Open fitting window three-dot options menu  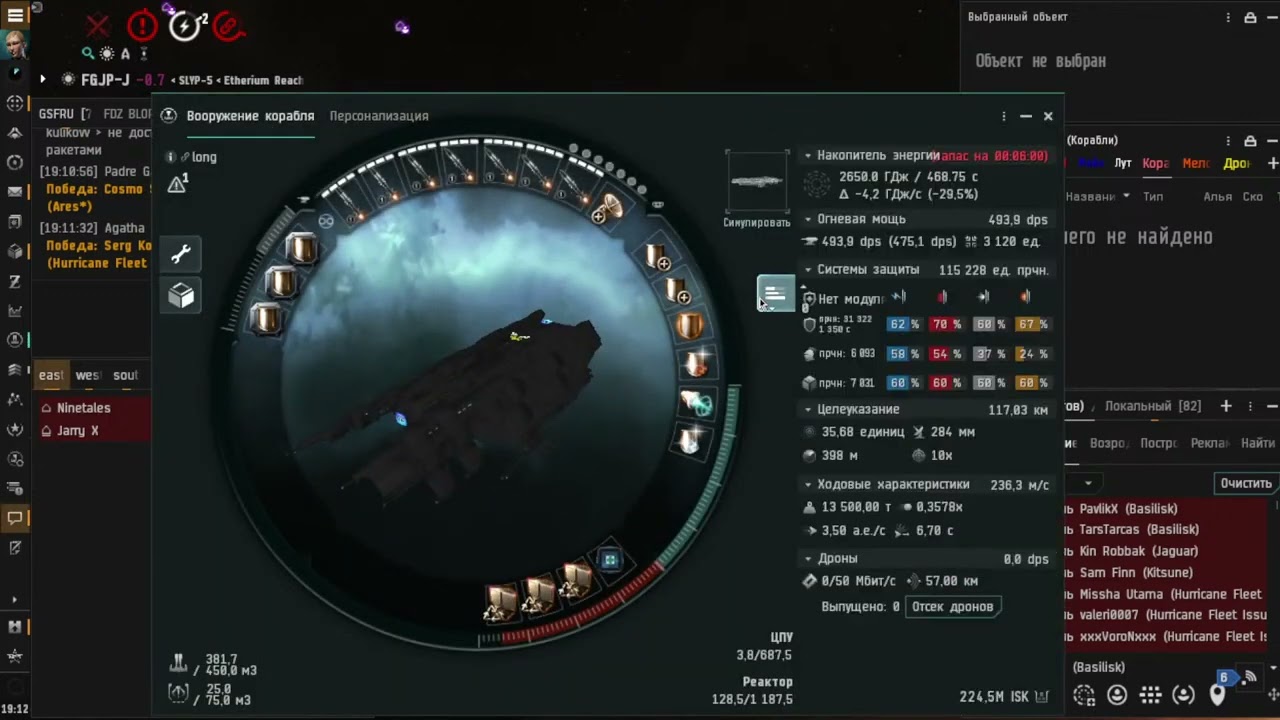tap(1004, 116)
